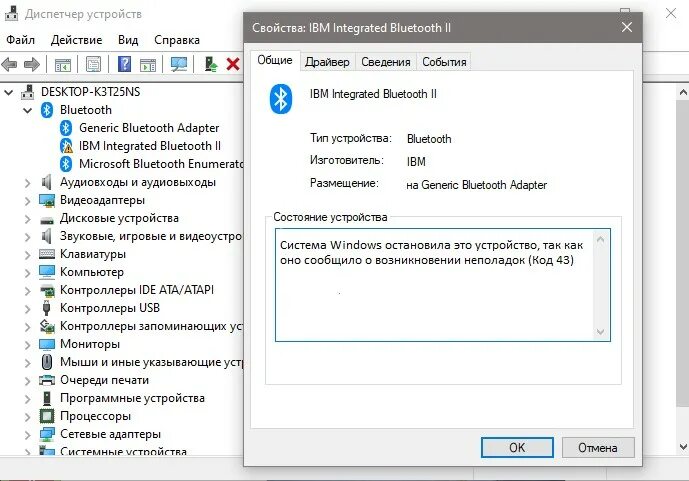Close the IBM Integrated Bluetooth II properties dialog
The image size is (689, 481).
(627, 27)
